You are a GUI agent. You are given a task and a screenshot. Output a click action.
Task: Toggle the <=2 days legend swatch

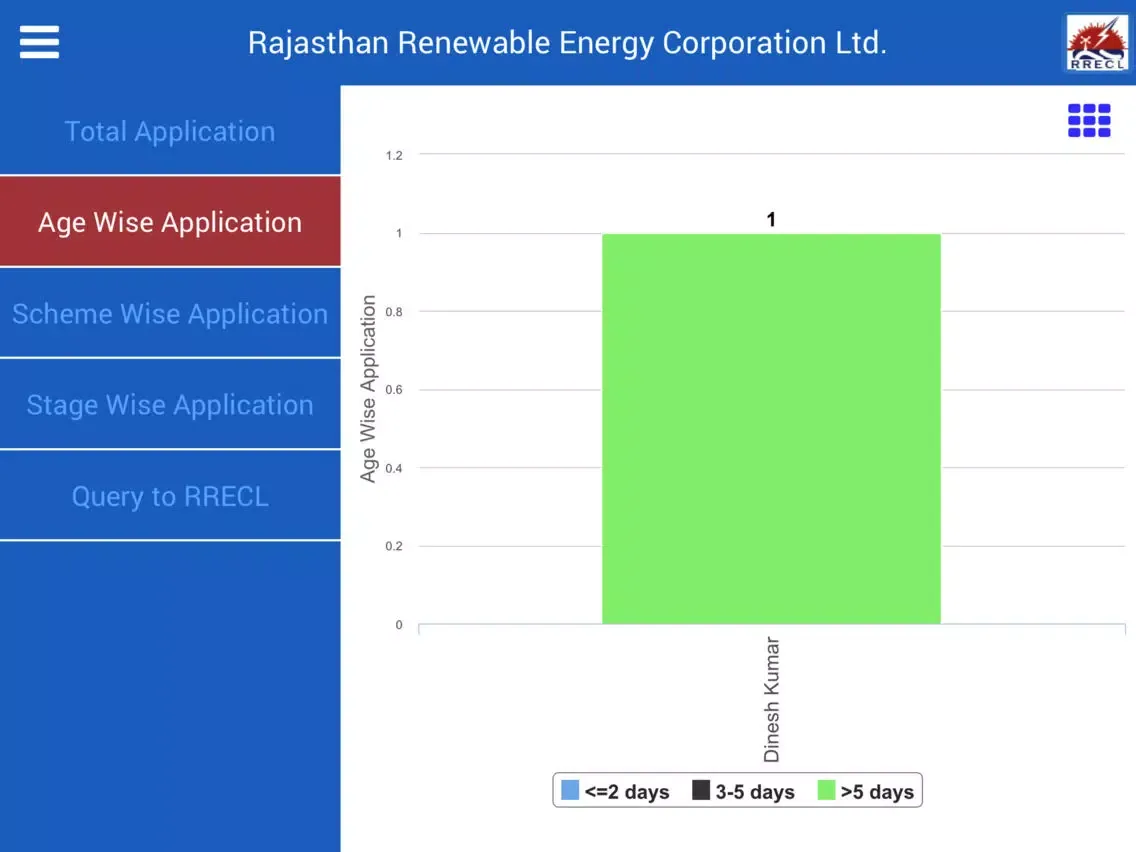pyautogui.click(x=570, y=790)
